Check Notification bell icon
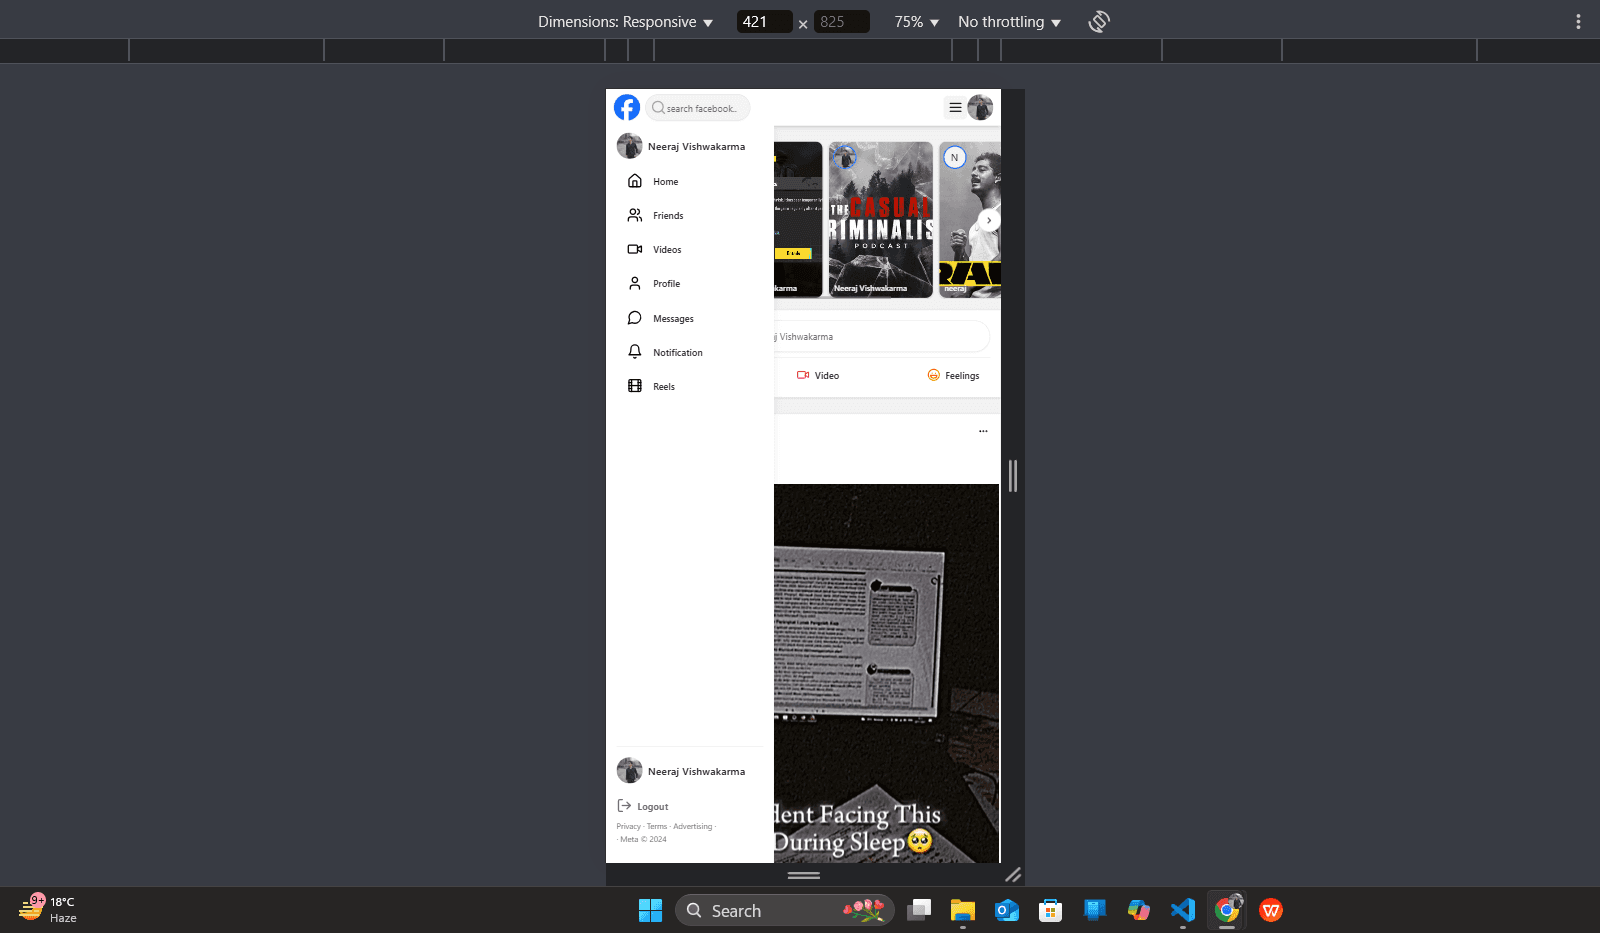The height and width of the screenshot is (933, 1600). (636, 351)
